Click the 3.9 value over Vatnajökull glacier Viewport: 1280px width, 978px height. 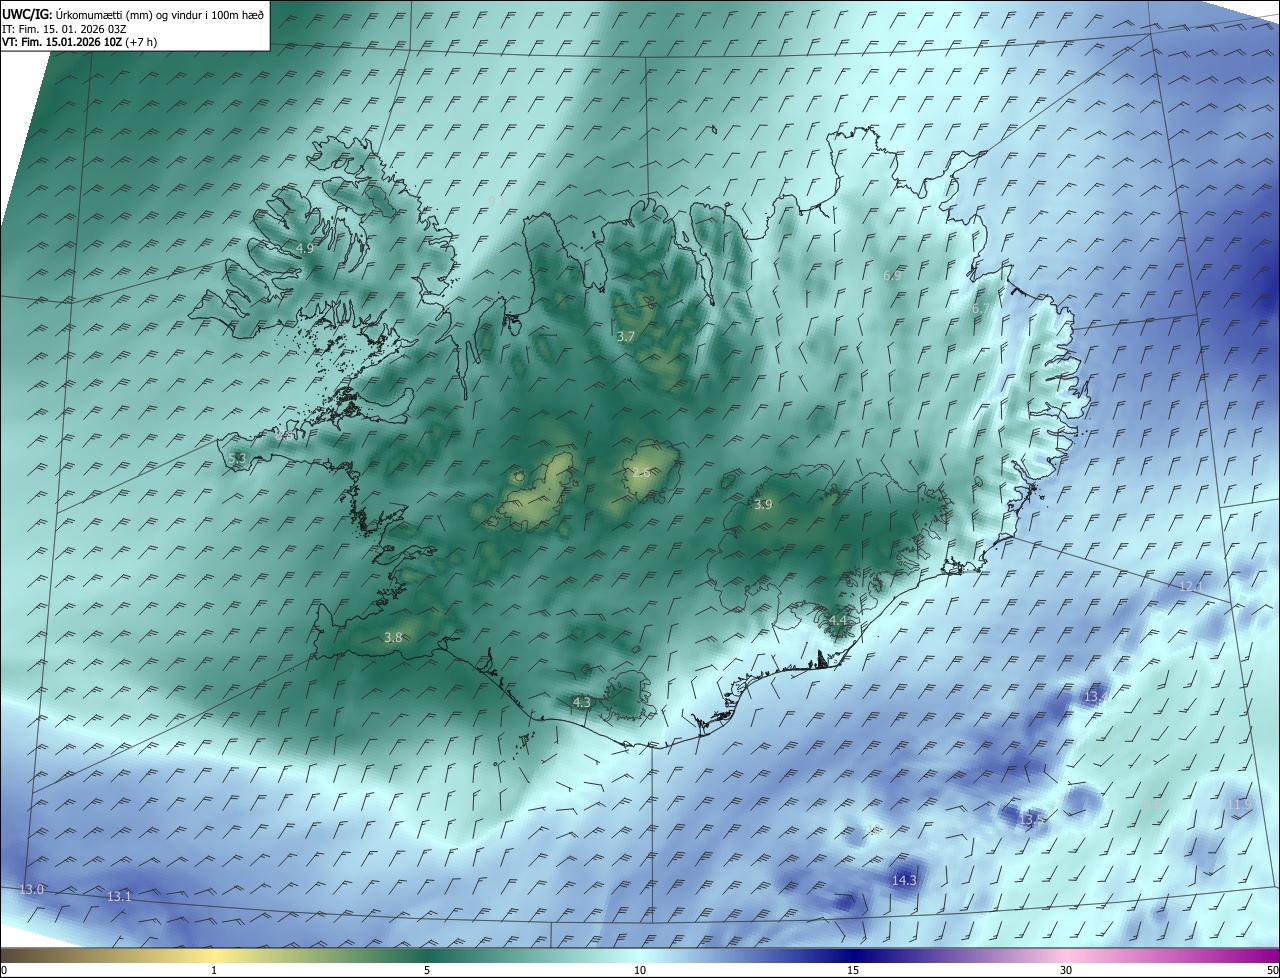click(x=763, y=505)
